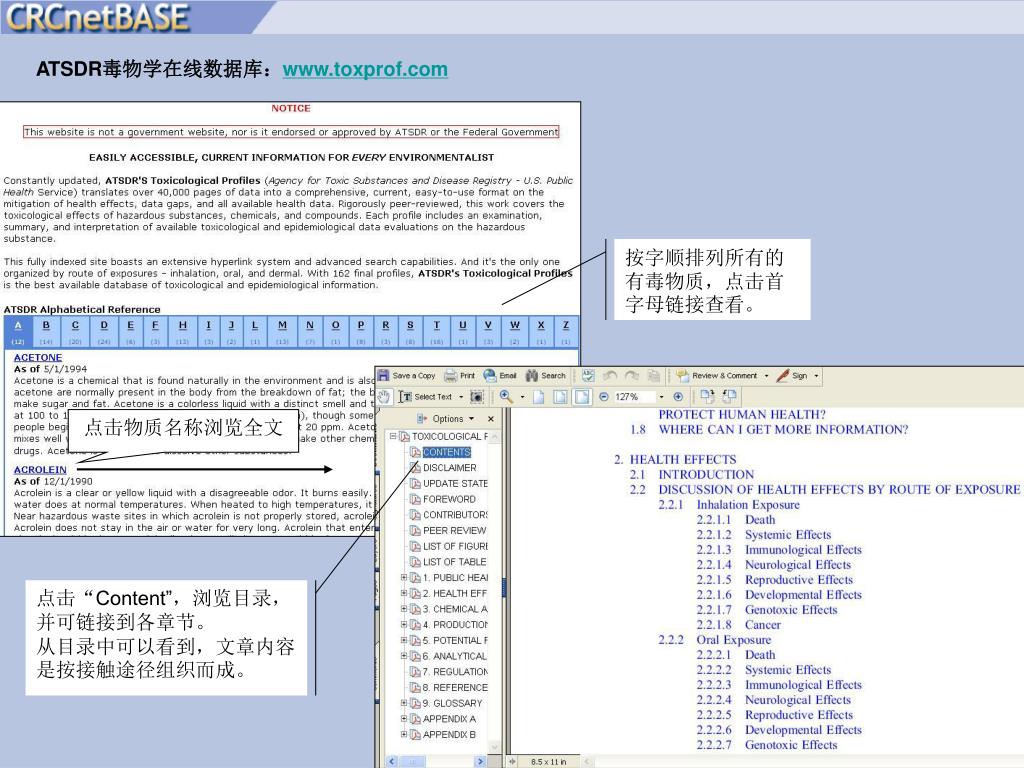The height and width of the screenshot is (768, 1024).
Task: Click the Save a Copy button
Action: (x=406, y=376)
